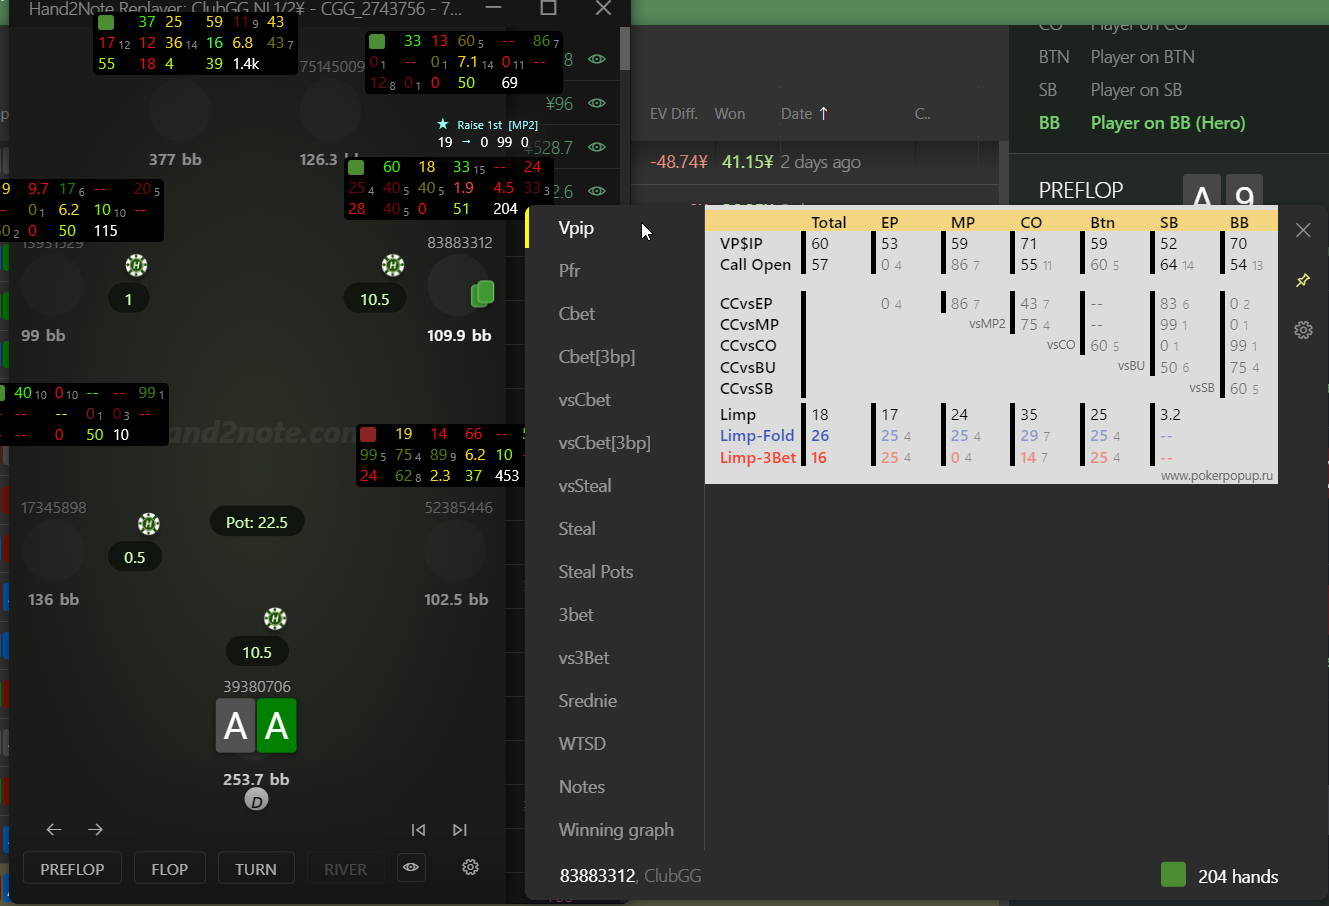
Task: Toggle eye icon beside ¥96 row
Action: coord(597,103)
